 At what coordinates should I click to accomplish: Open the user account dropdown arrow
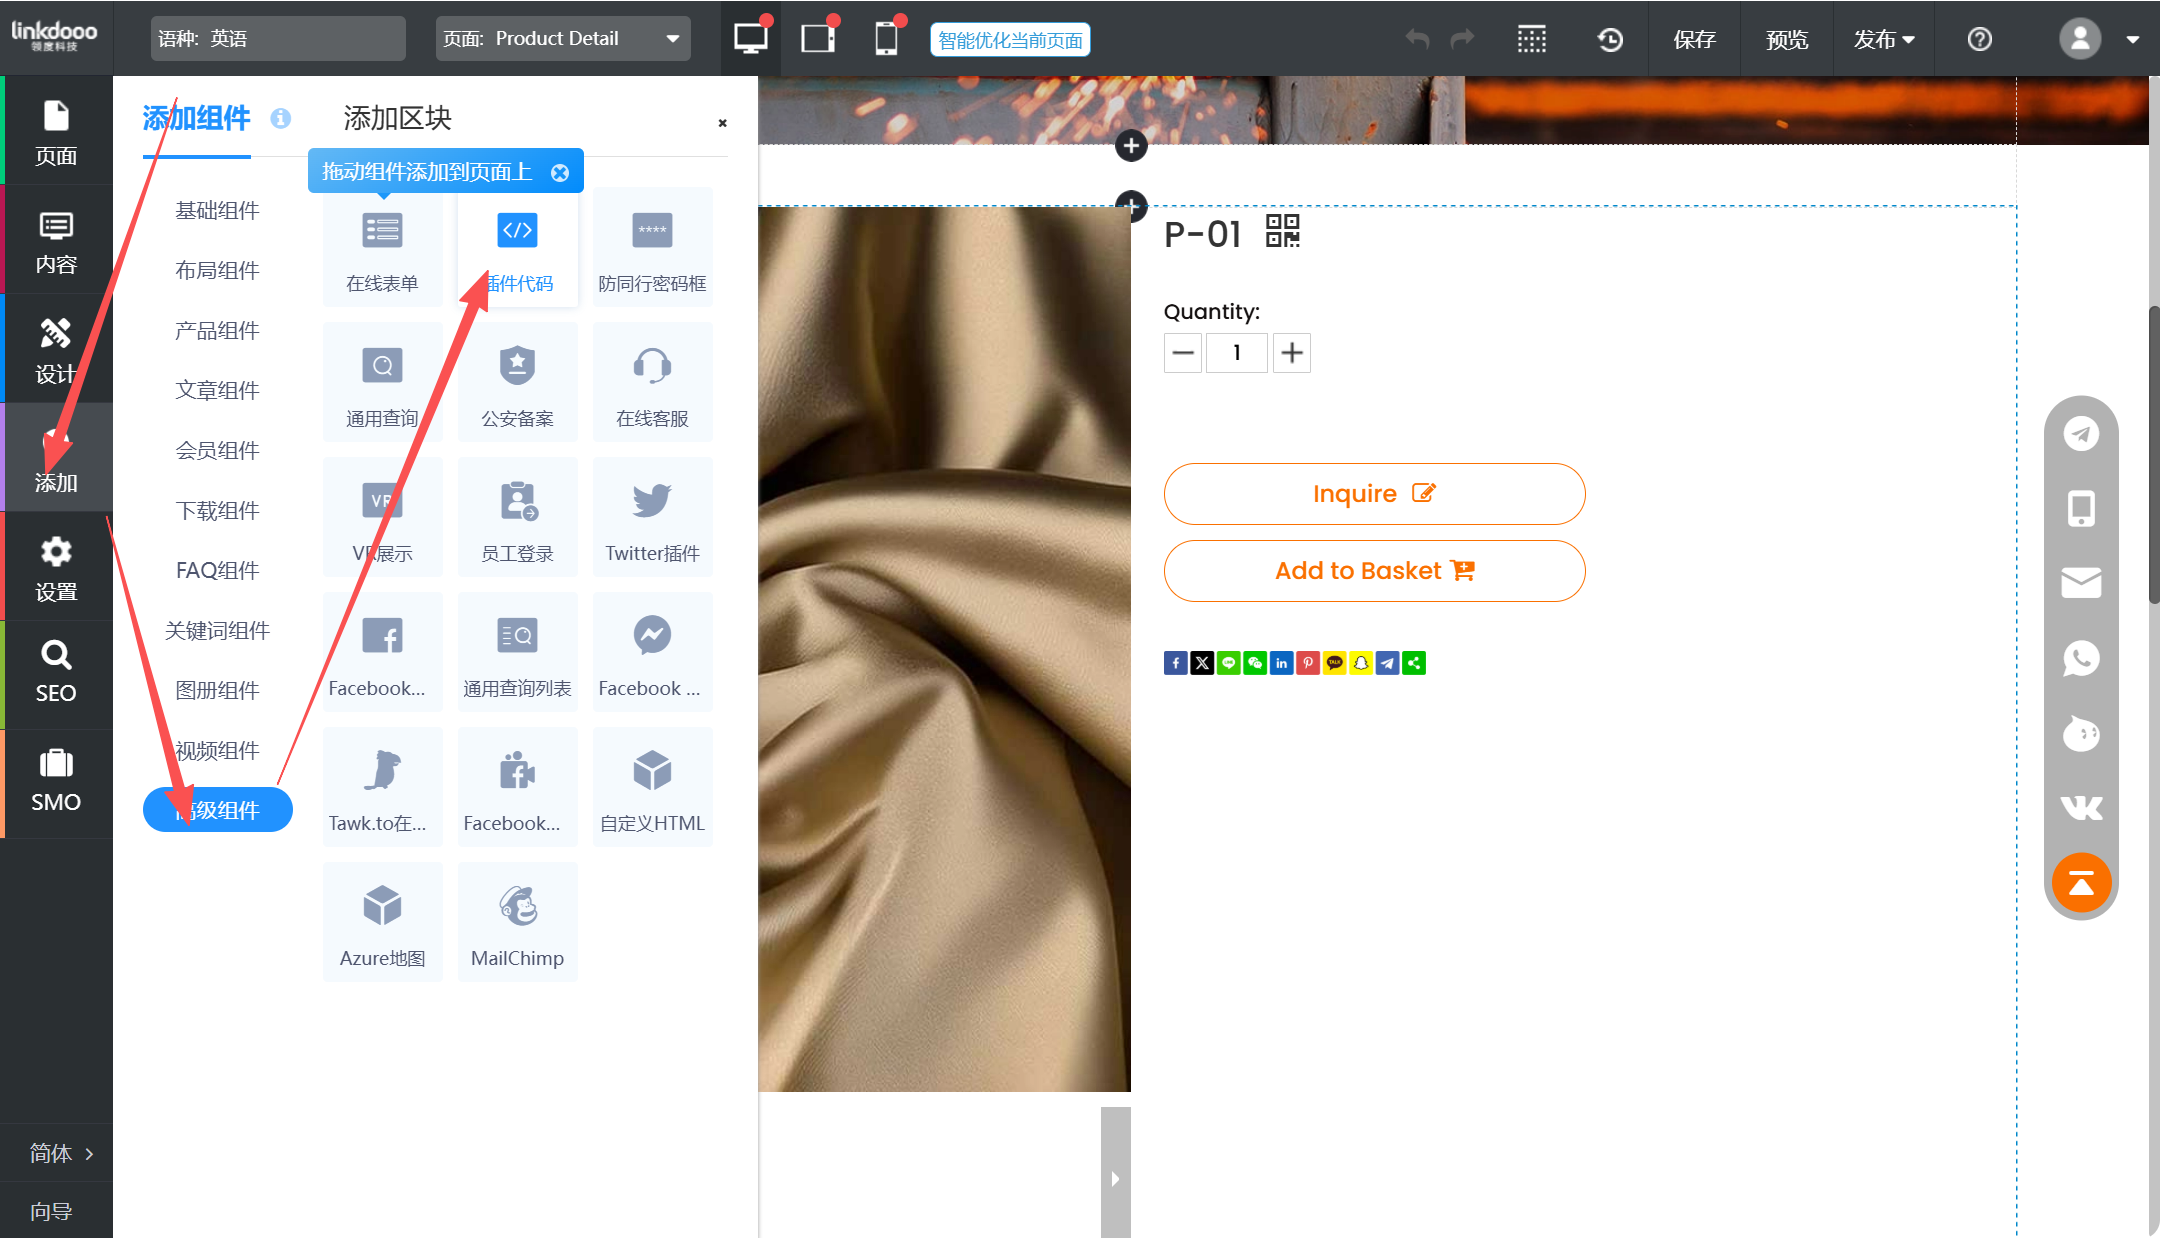2133,40
